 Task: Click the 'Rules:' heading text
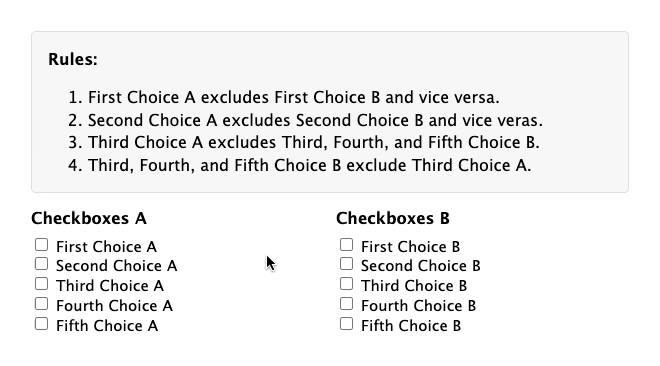(x=73, y=59)
